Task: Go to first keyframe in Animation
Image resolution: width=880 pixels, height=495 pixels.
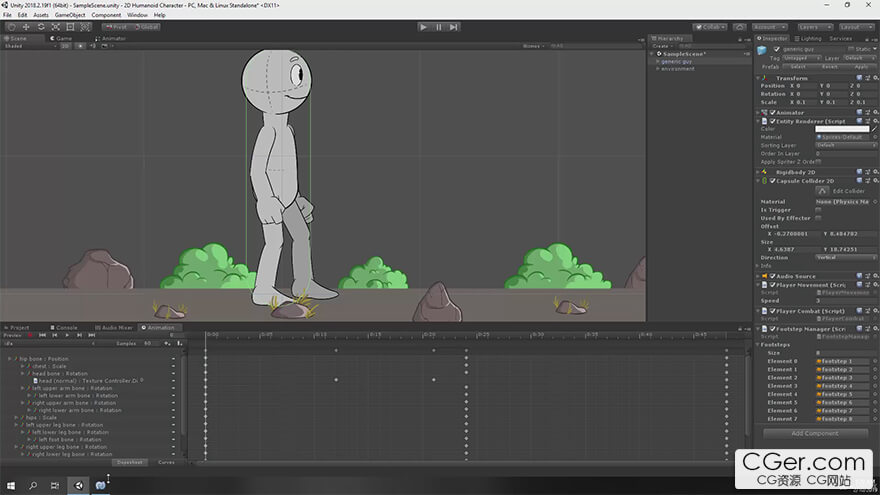Action: pyautogui.click(x=42, y=335)
